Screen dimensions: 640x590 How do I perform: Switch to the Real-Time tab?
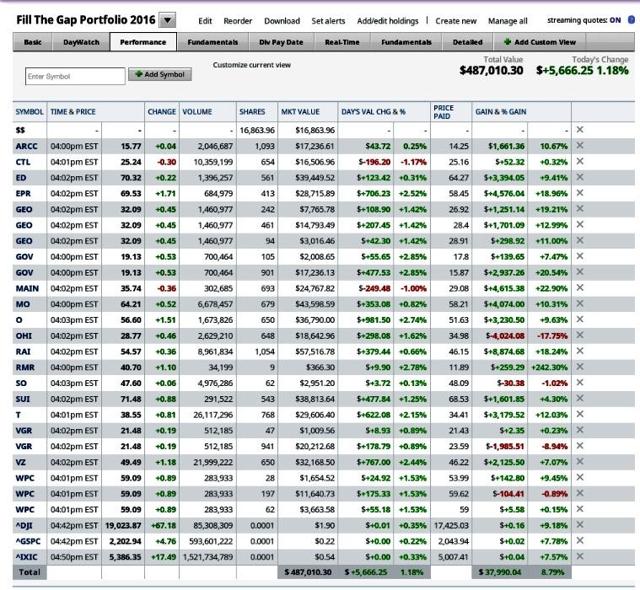pos(342,42)
